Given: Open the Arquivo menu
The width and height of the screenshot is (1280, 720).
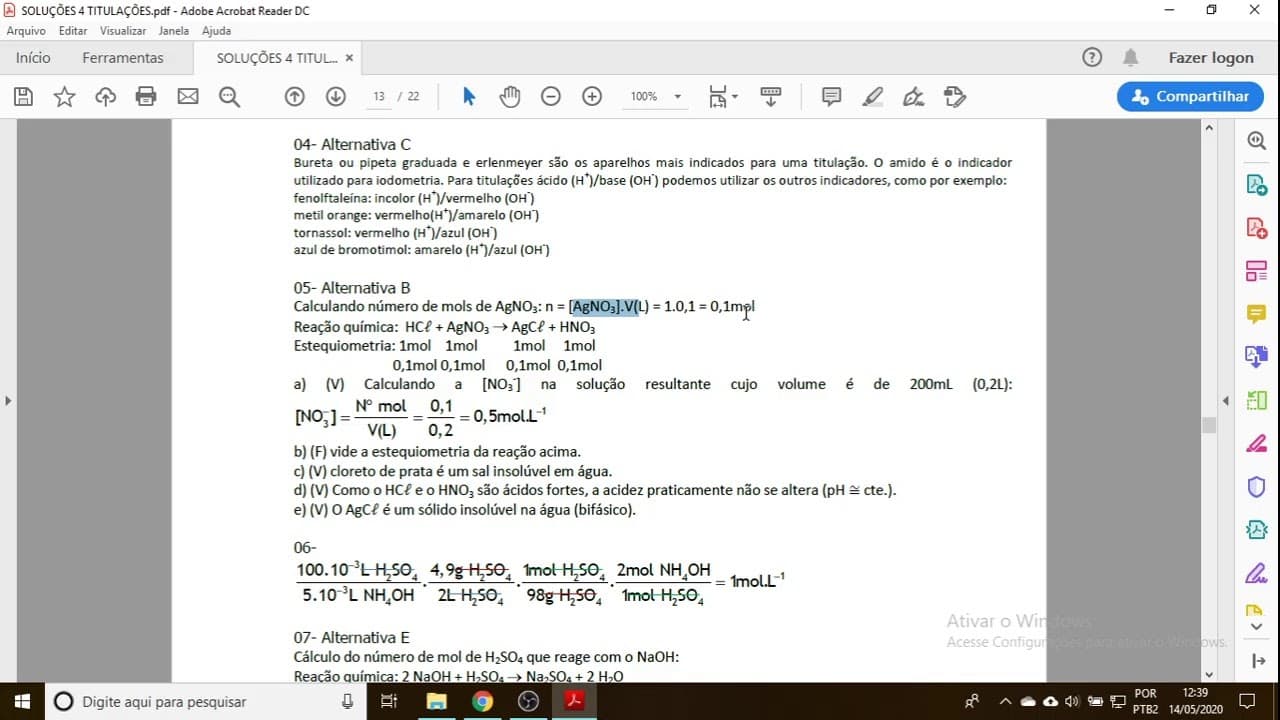Looking at the screenshot, I should click(x=26, y=31).
